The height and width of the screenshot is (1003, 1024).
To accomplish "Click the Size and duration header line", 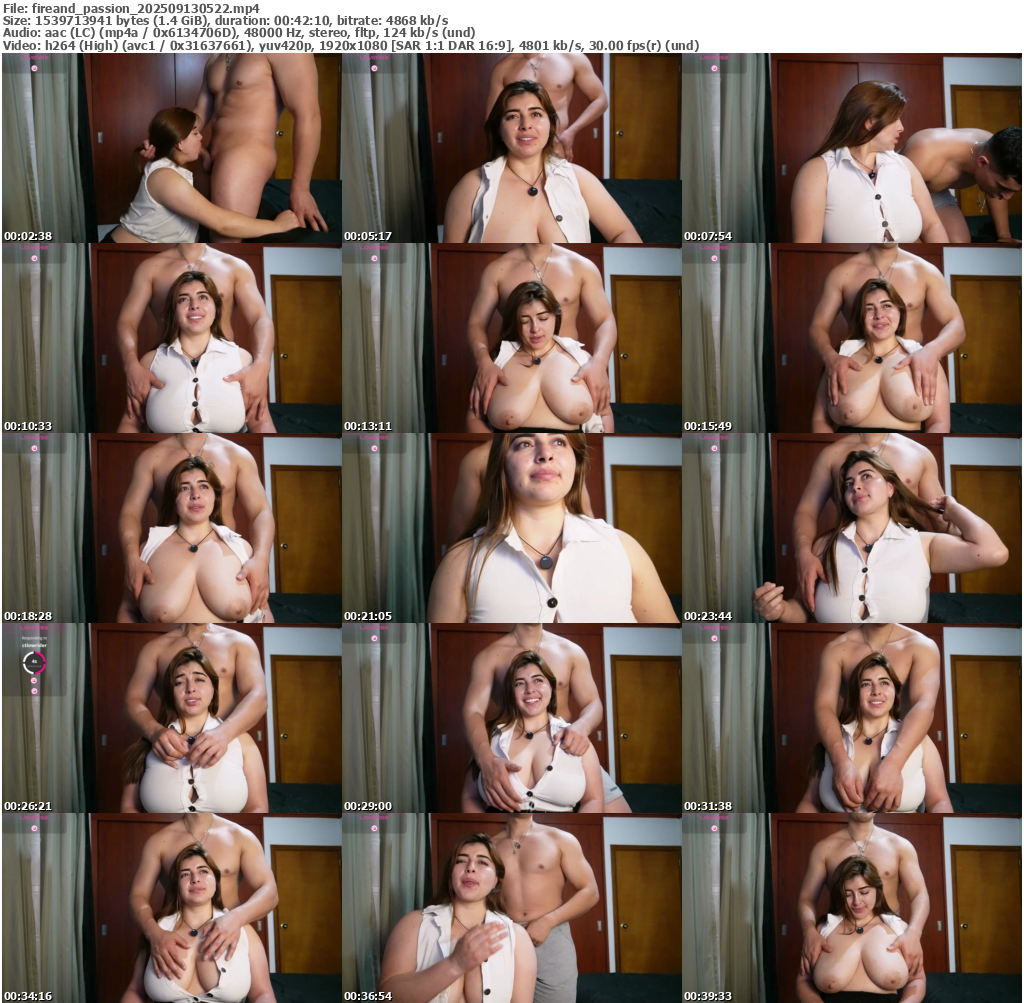I will pyautogui.click(x=225, y=20).
